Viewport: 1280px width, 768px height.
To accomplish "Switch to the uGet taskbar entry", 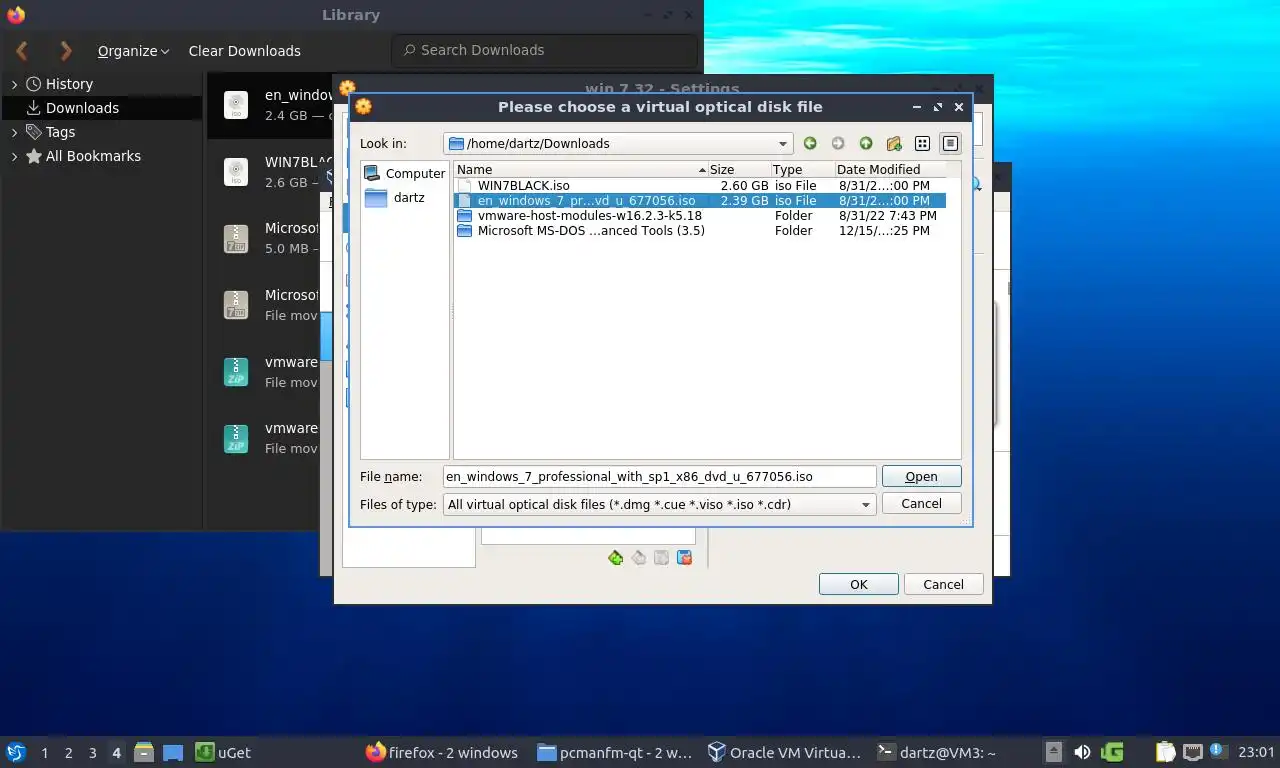I will click(224, 752).
